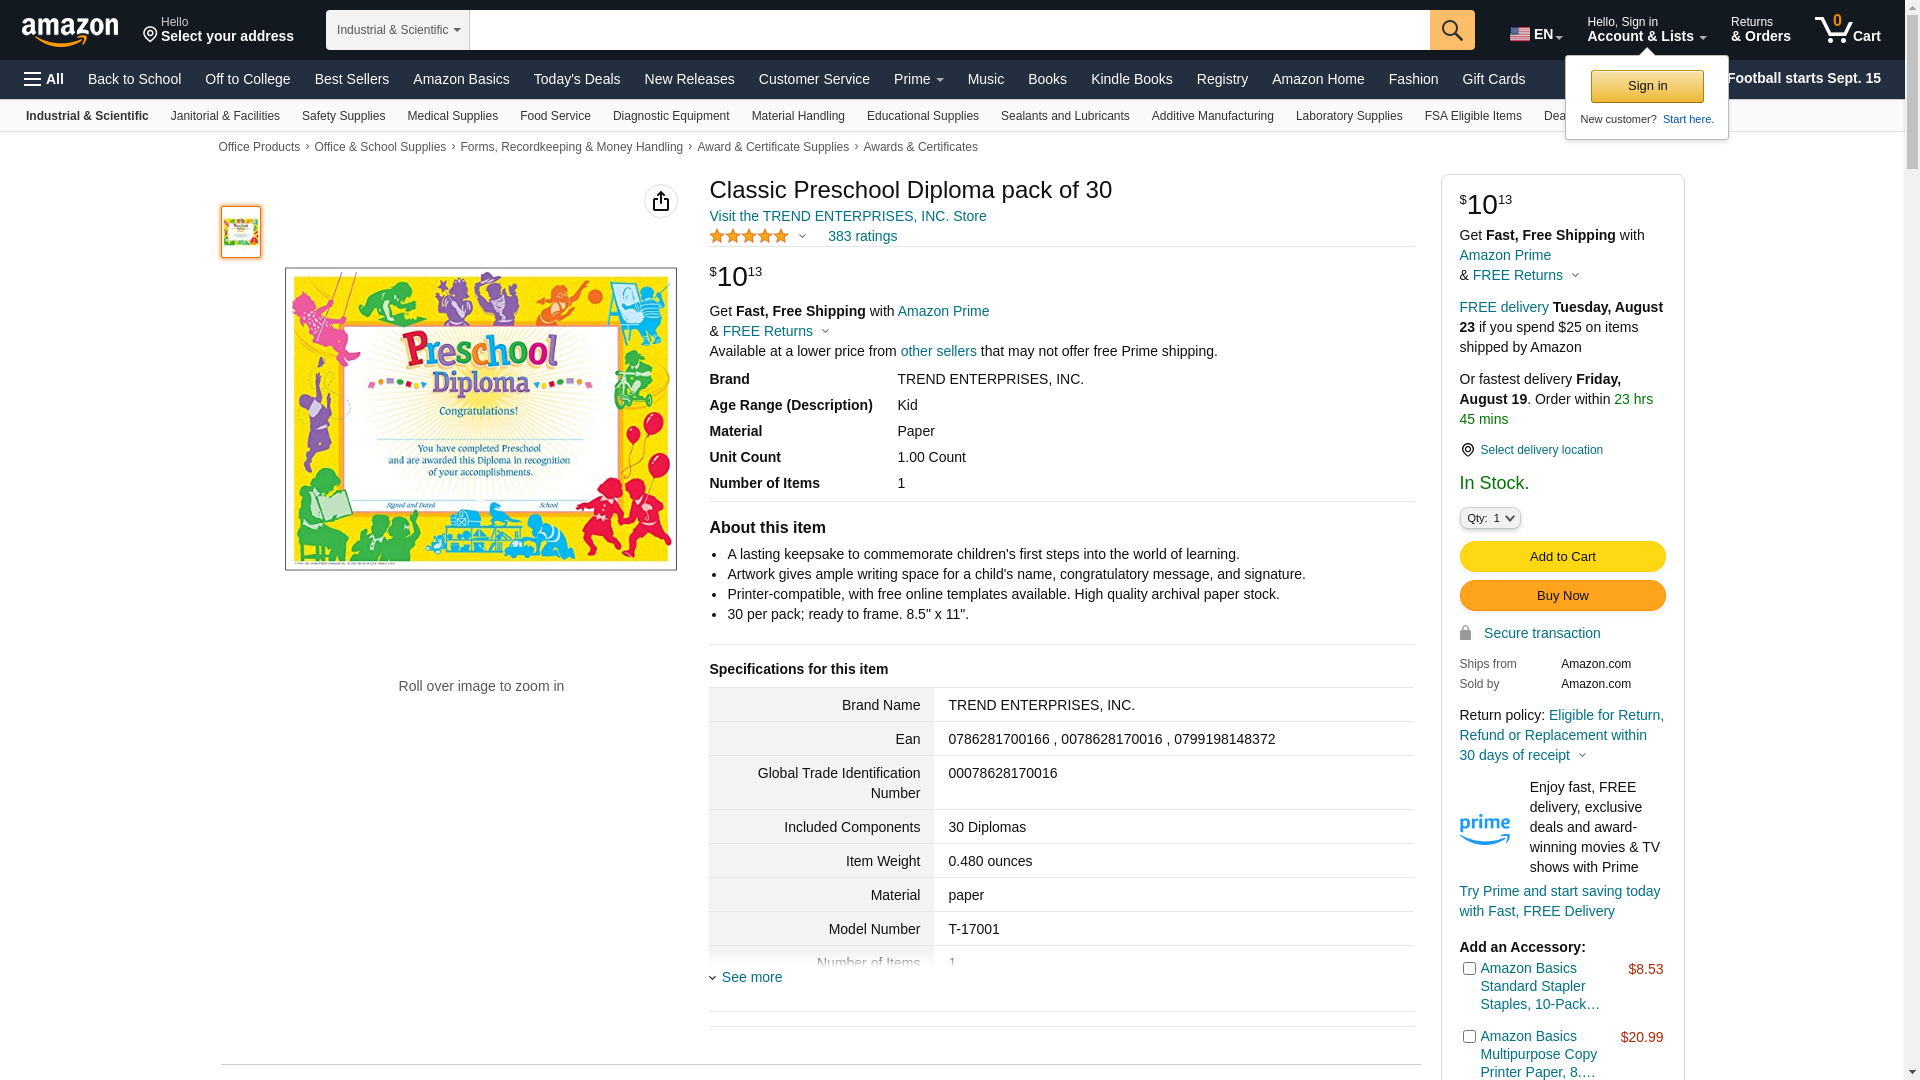The image size is (1920, 1080).
Task: Check the Amazon Basics Copy Printer Paper accessory
Action: 1469,1036
